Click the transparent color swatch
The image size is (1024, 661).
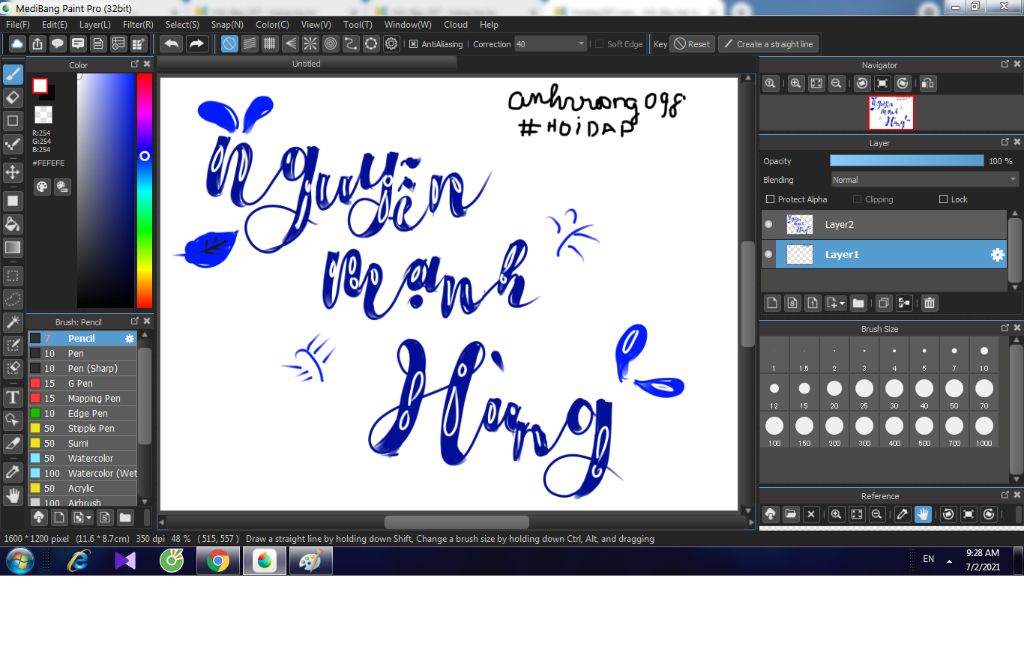tap(43, 114)
